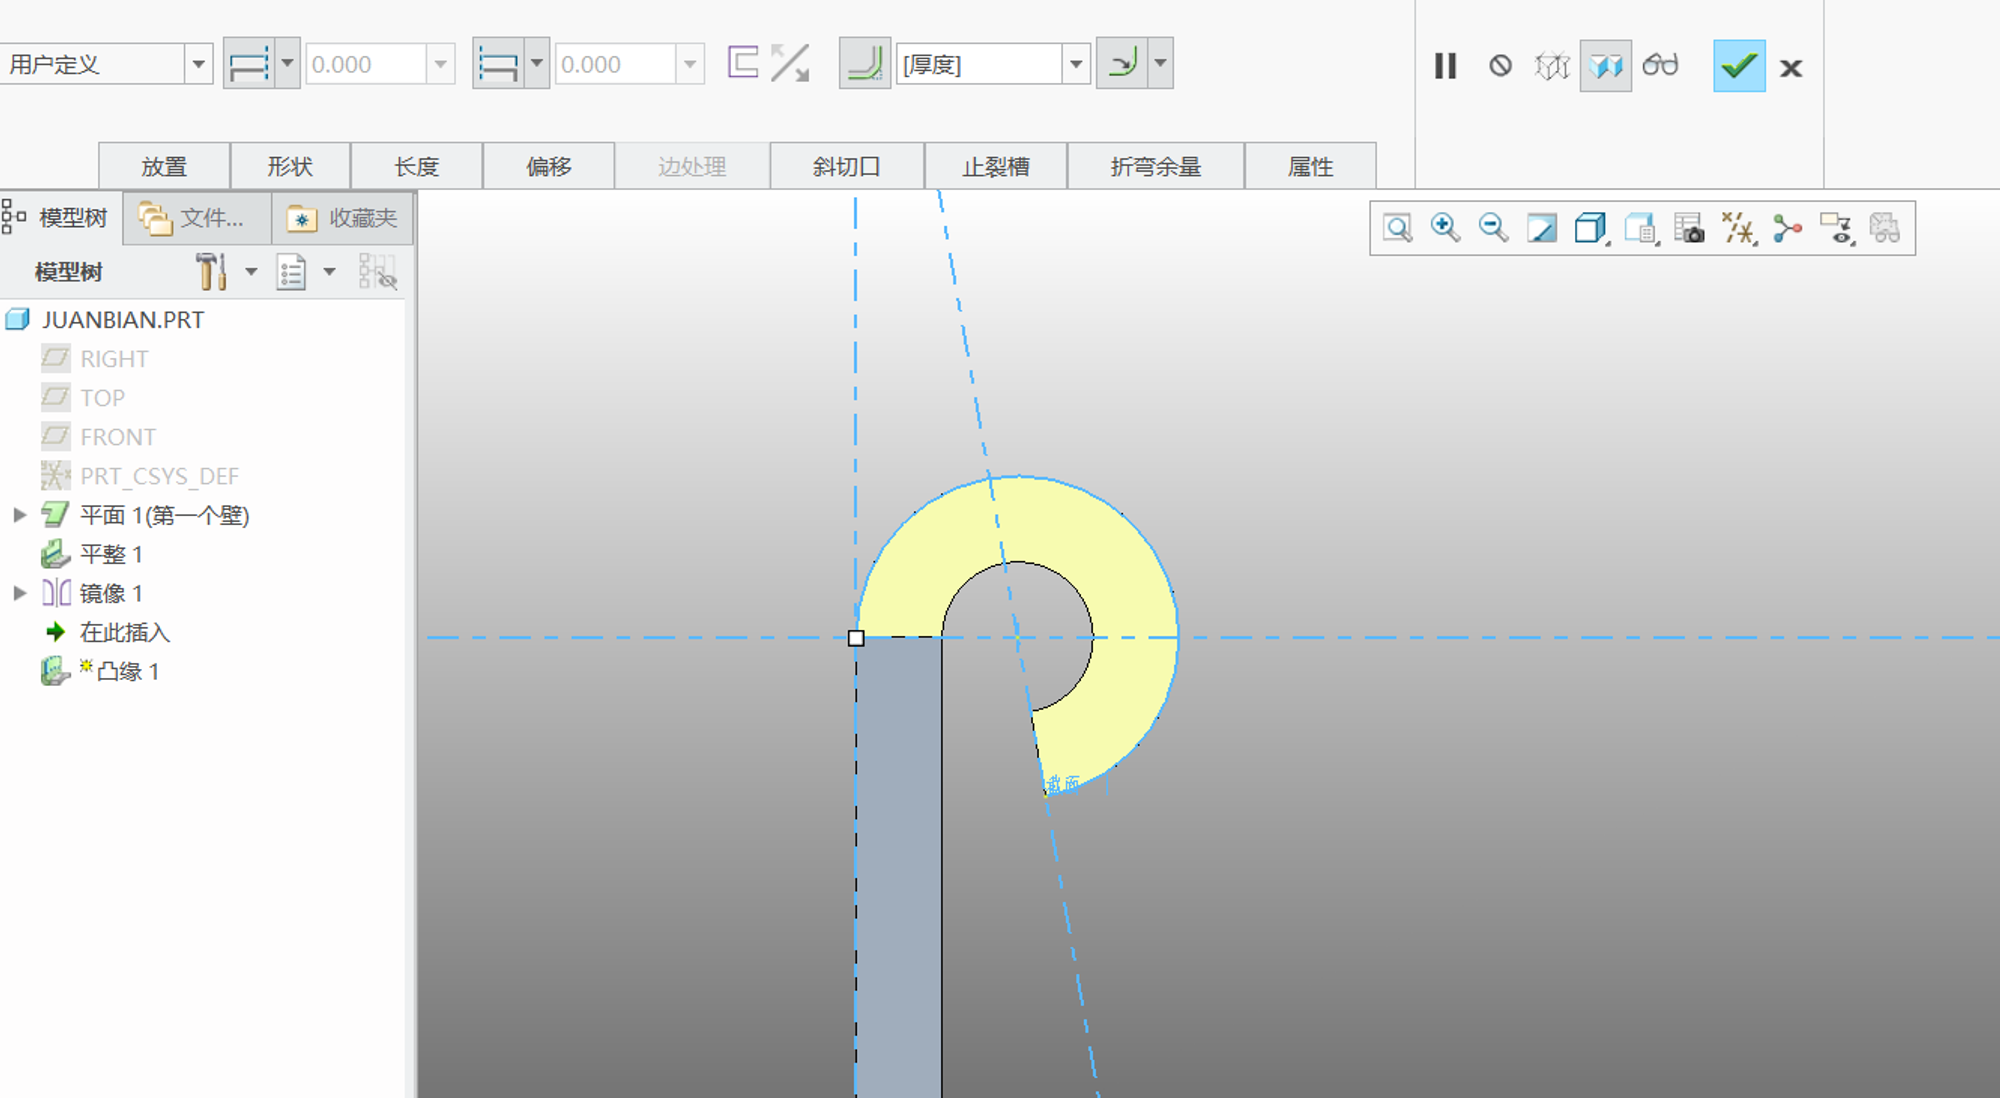The height and width of the screenshot is (1098, 2000).
Task: Select the no-preview mode icon
Action: click(x=1500, y=66)
